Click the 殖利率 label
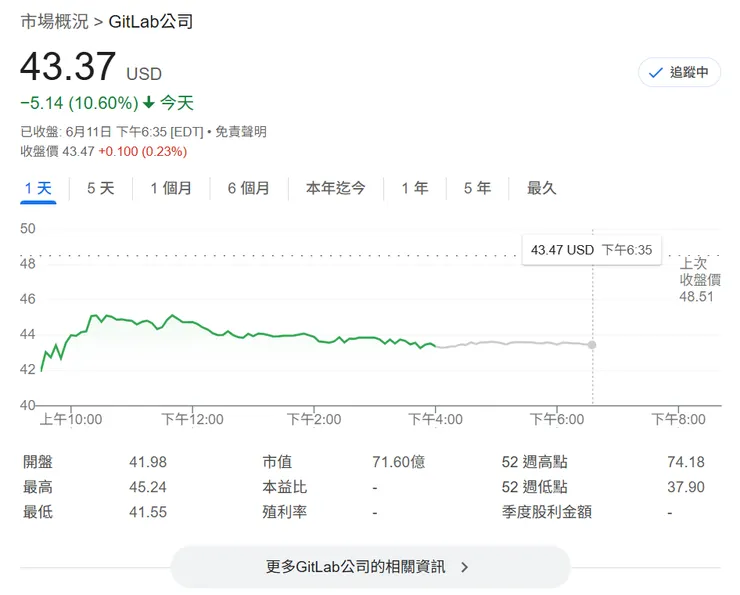Viewport: 740px width, 595px height. coord(285,512)
